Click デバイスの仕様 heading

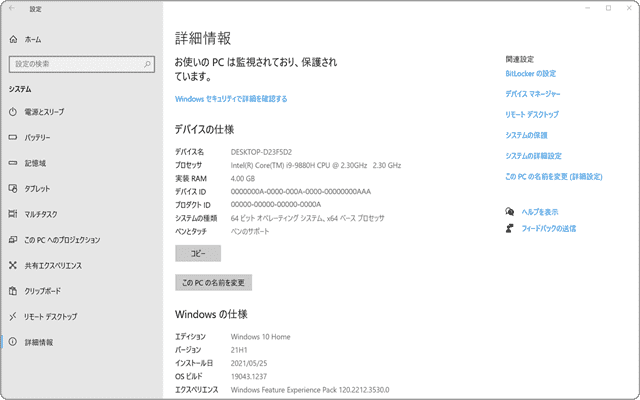(x=204, y=130)
